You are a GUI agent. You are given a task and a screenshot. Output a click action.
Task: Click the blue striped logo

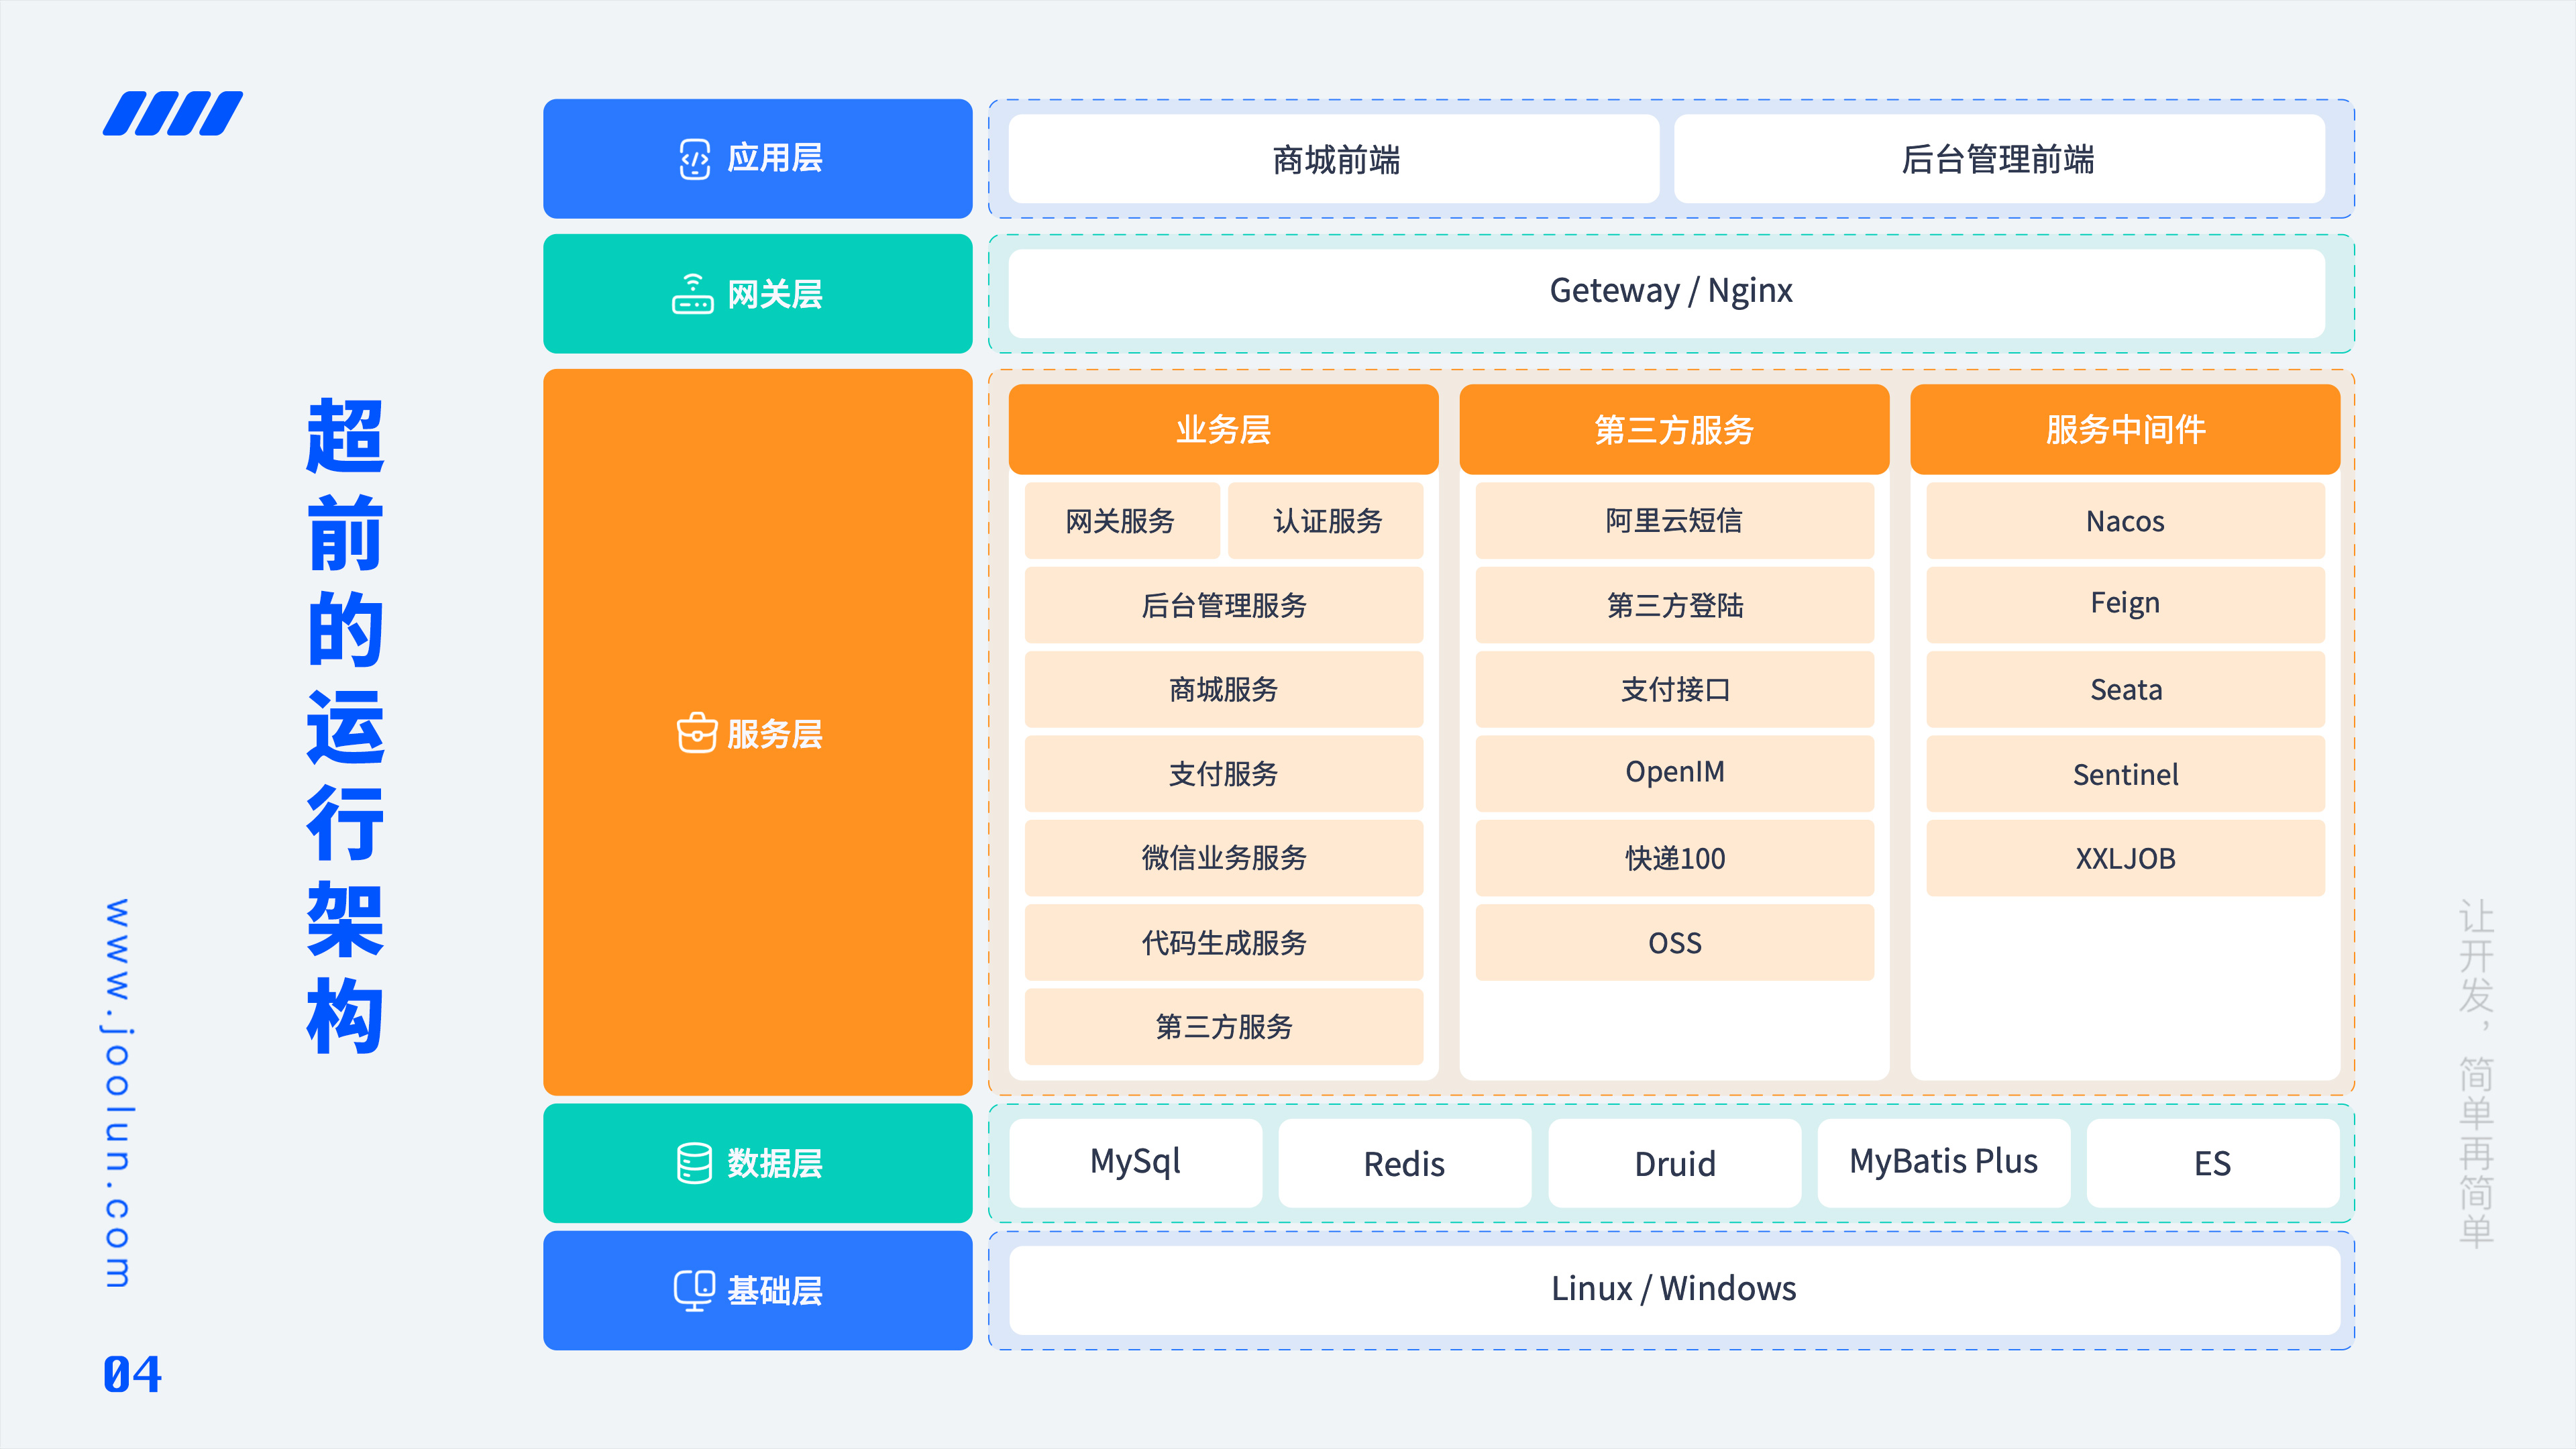pos(173,113)
